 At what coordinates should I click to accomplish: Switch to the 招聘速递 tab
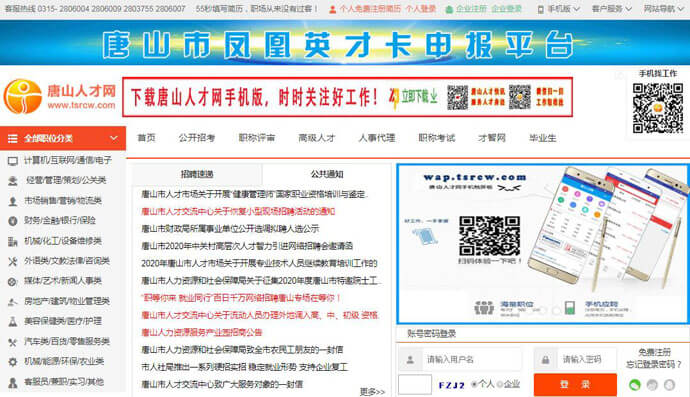[197, 174]
